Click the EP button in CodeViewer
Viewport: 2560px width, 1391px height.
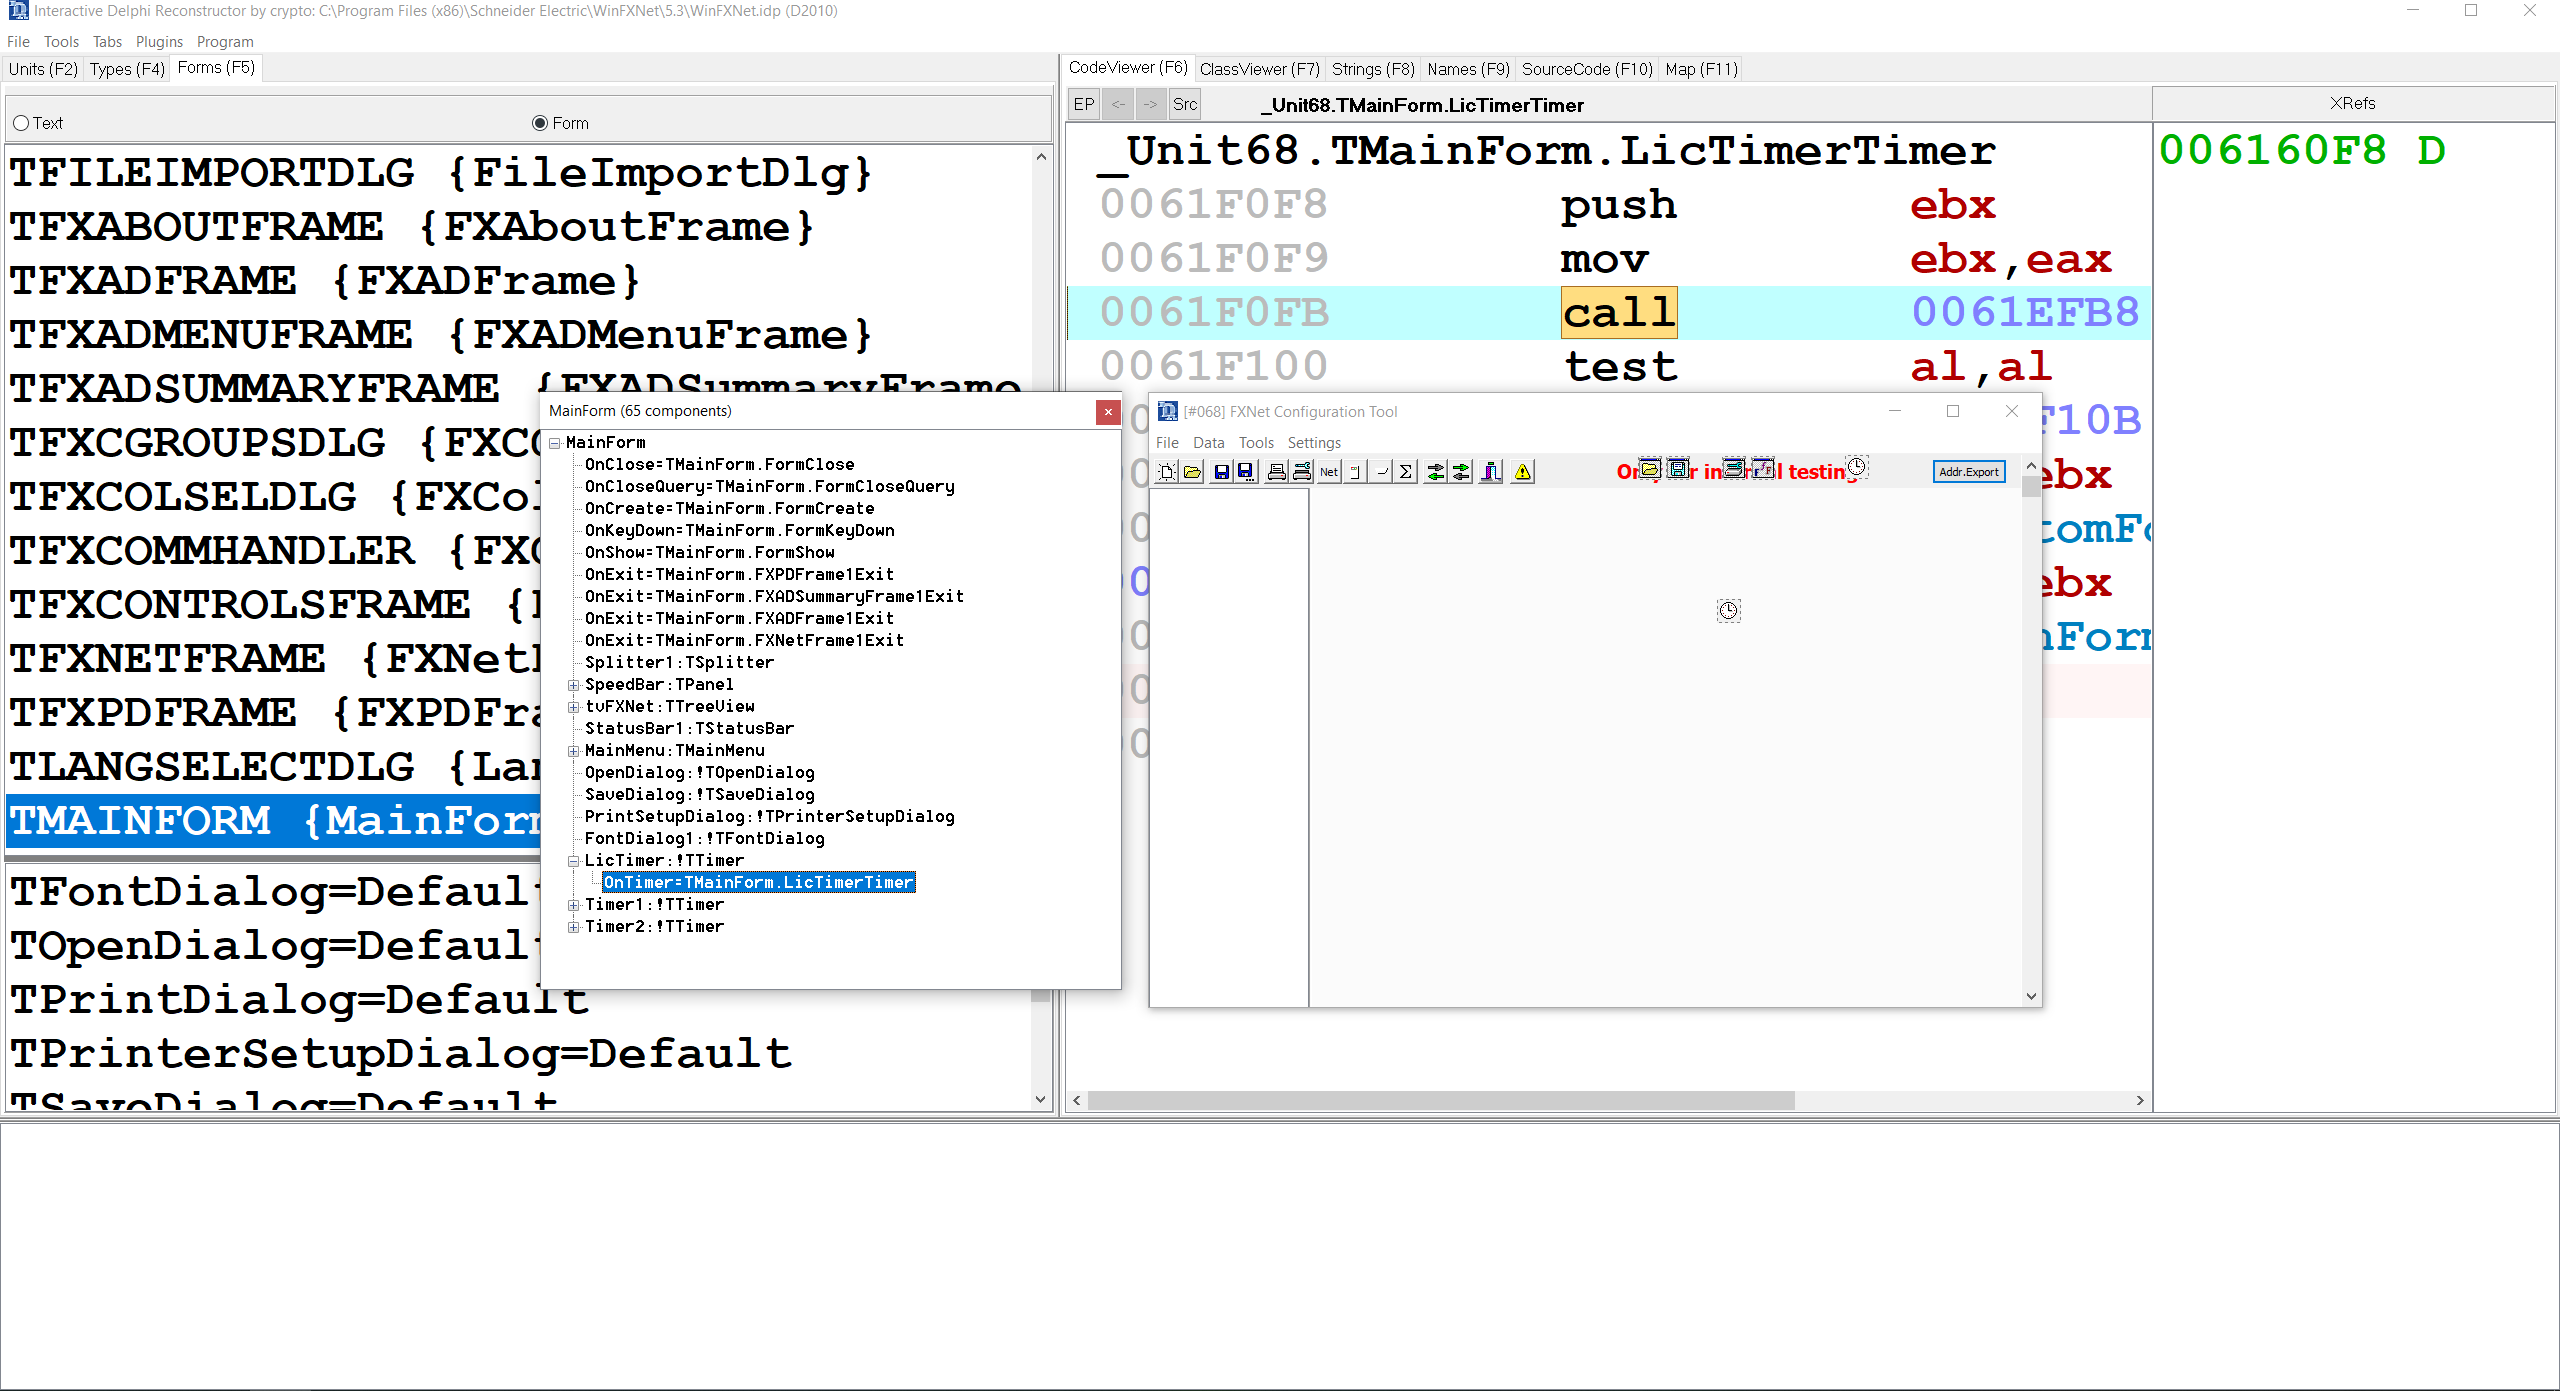point(1084,104)
